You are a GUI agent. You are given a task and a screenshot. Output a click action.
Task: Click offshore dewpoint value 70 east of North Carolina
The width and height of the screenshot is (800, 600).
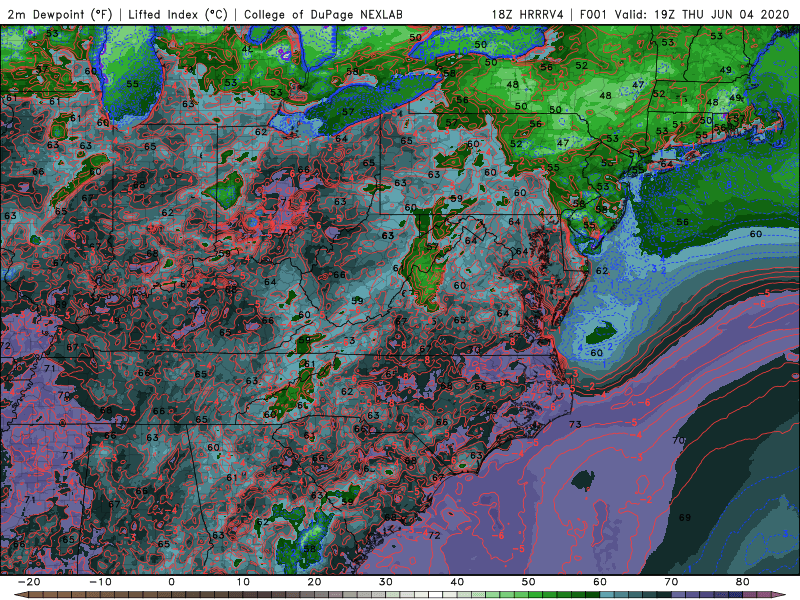[679, 440]
